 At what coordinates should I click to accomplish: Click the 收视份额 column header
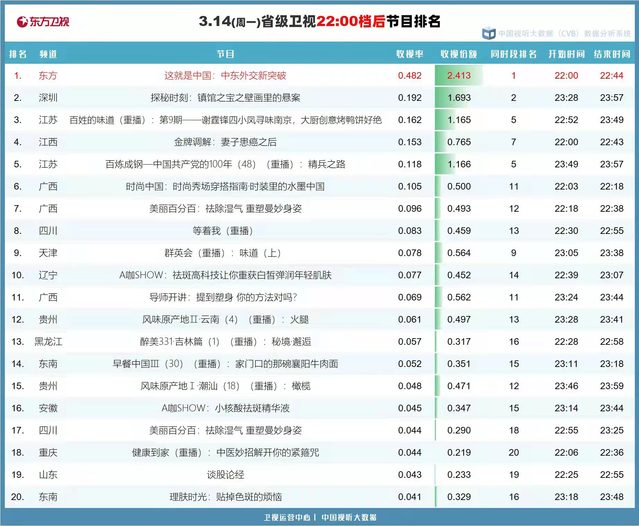click(459, 54)
